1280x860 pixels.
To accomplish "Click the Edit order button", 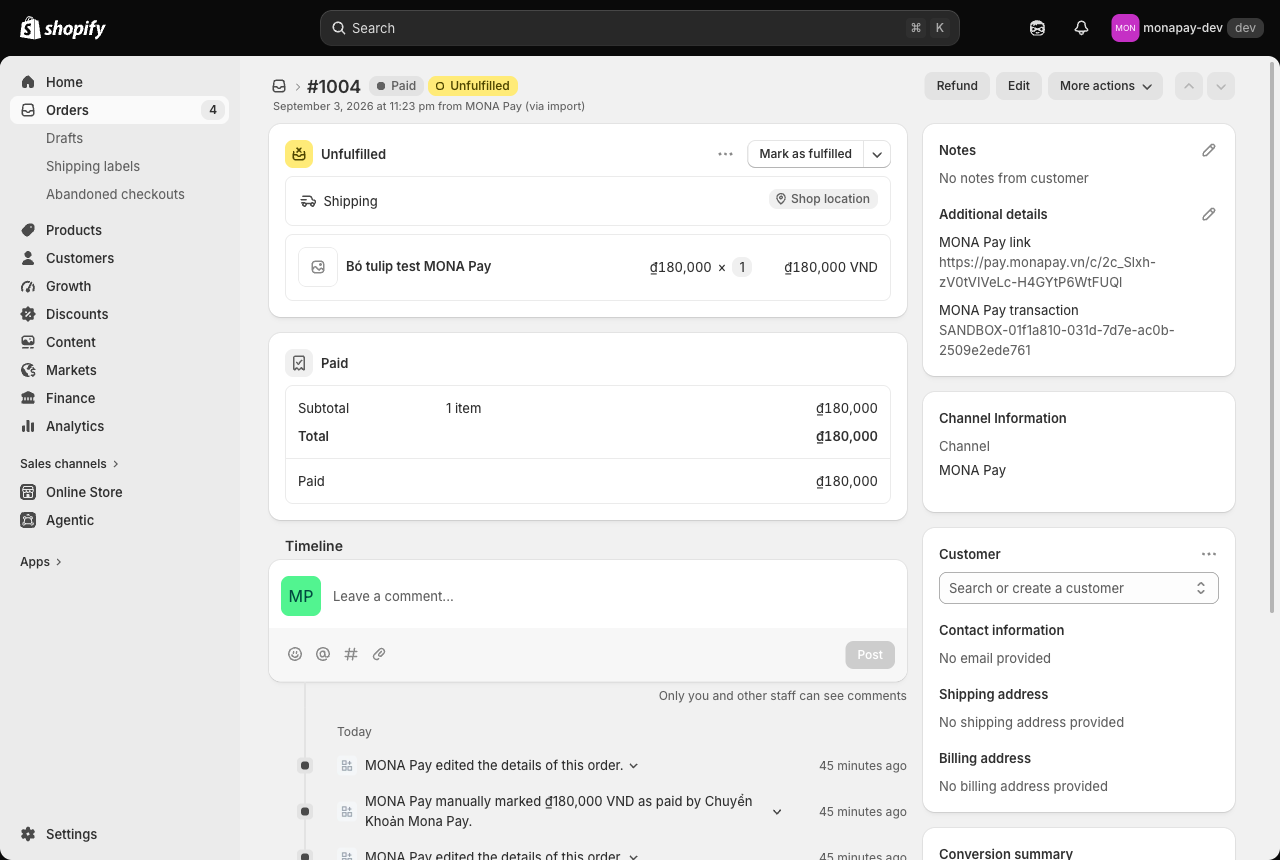I will click(x=1019, y=86).
